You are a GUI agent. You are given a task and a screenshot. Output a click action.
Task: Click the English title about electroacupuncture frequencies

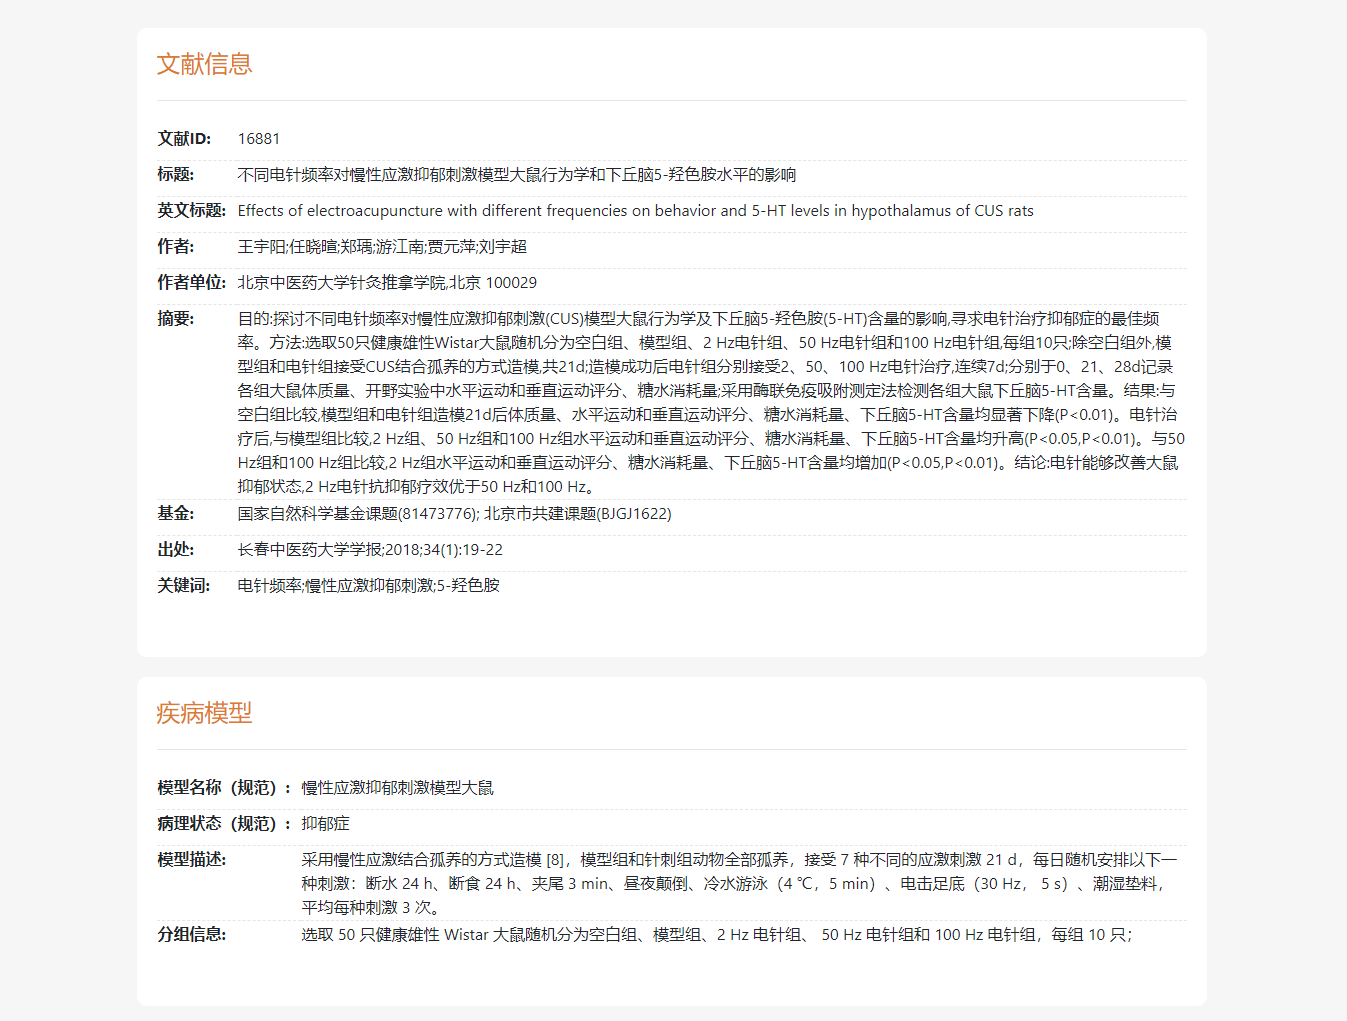635,211
